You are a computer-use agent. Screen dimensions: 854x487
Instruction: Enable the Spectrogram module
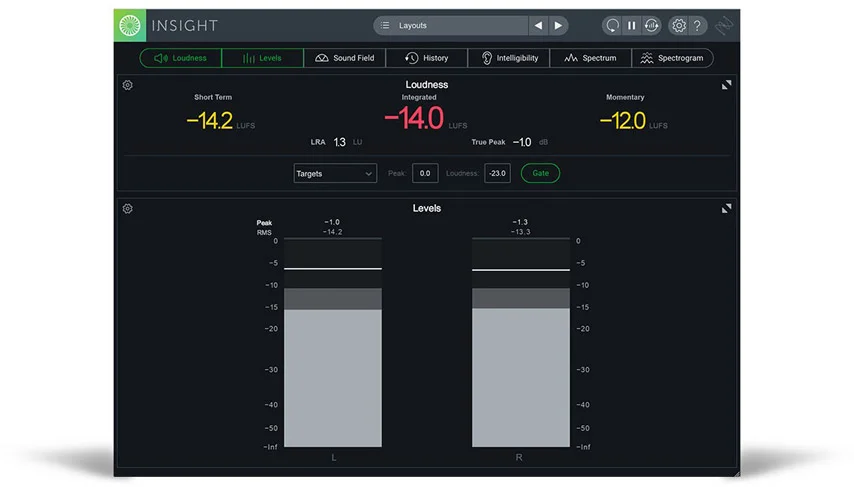673,58
